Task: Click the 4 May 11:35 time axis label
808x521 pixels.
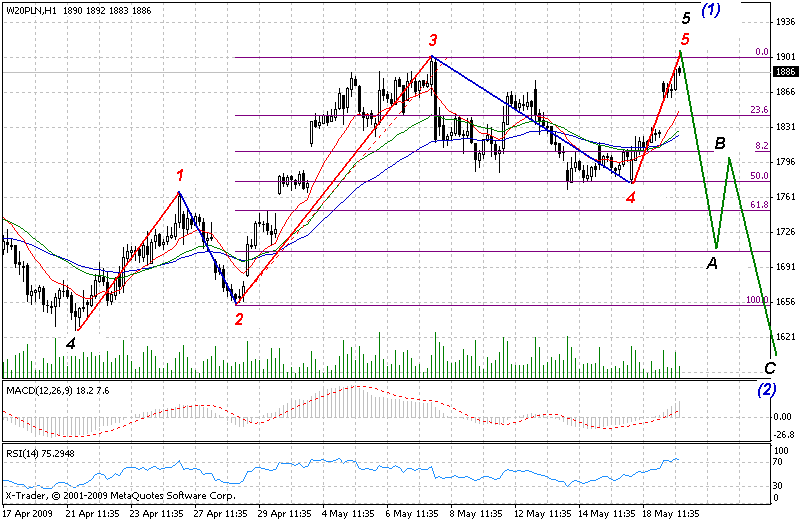Action: pos(348,514)
